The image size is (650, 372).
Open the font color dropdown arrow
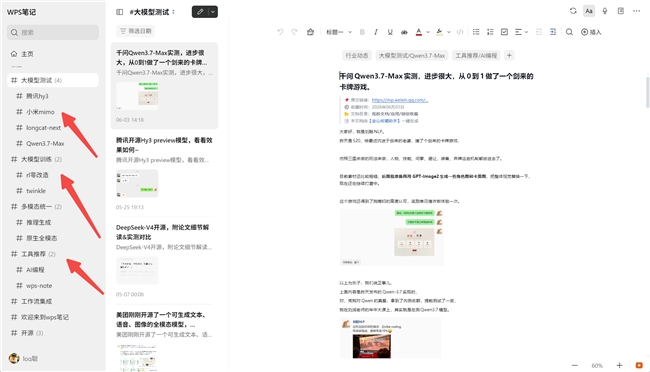tap(428, 32)
